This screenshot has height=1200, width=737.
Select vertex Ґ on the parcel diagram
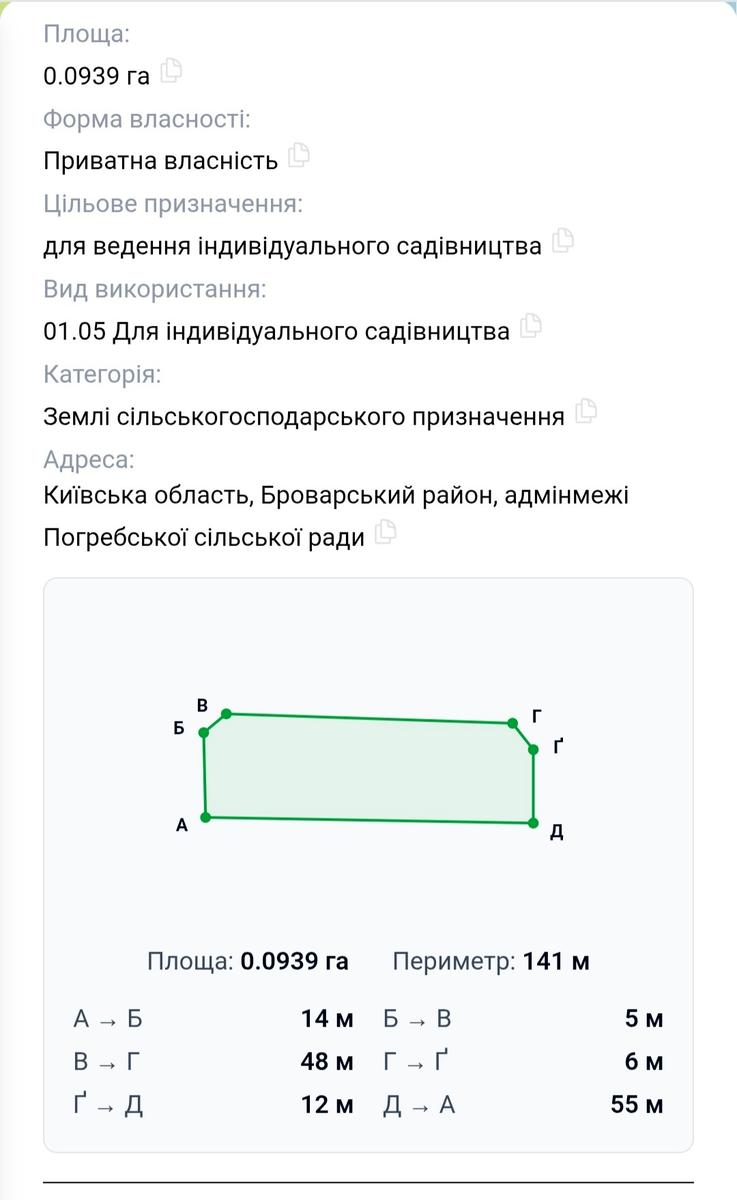click(x=533, y=748)
